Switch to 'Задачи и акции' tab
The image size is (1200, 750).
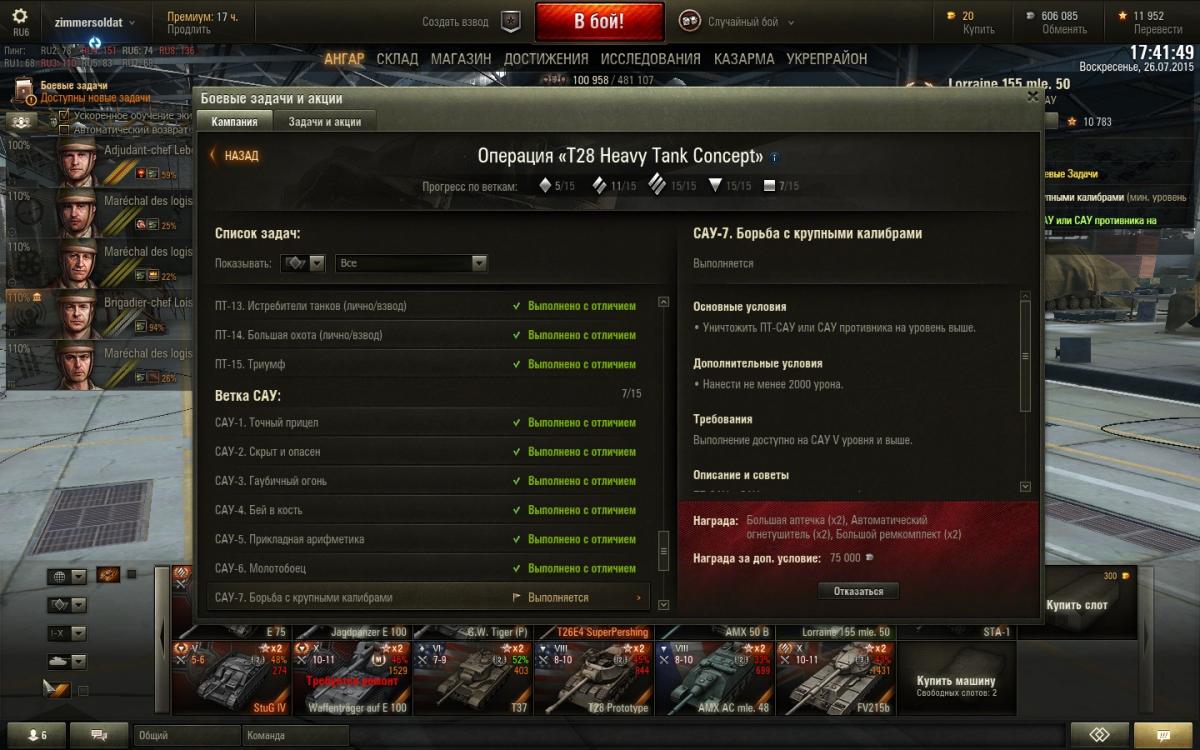(324, 121)
